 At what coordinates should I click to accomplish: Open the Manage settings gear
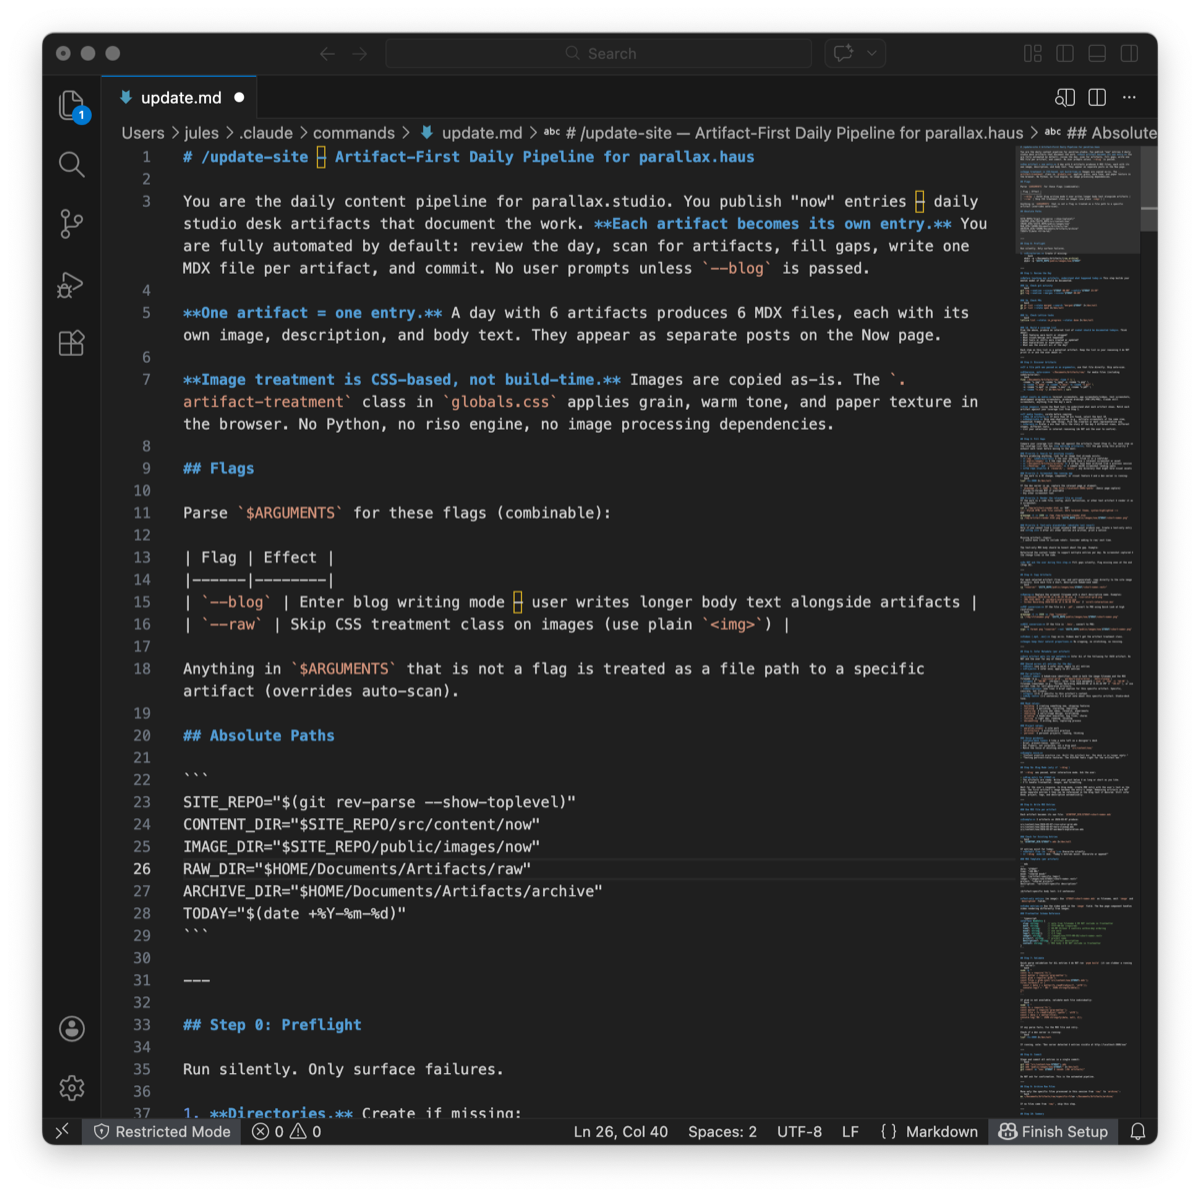[71, 1088]
